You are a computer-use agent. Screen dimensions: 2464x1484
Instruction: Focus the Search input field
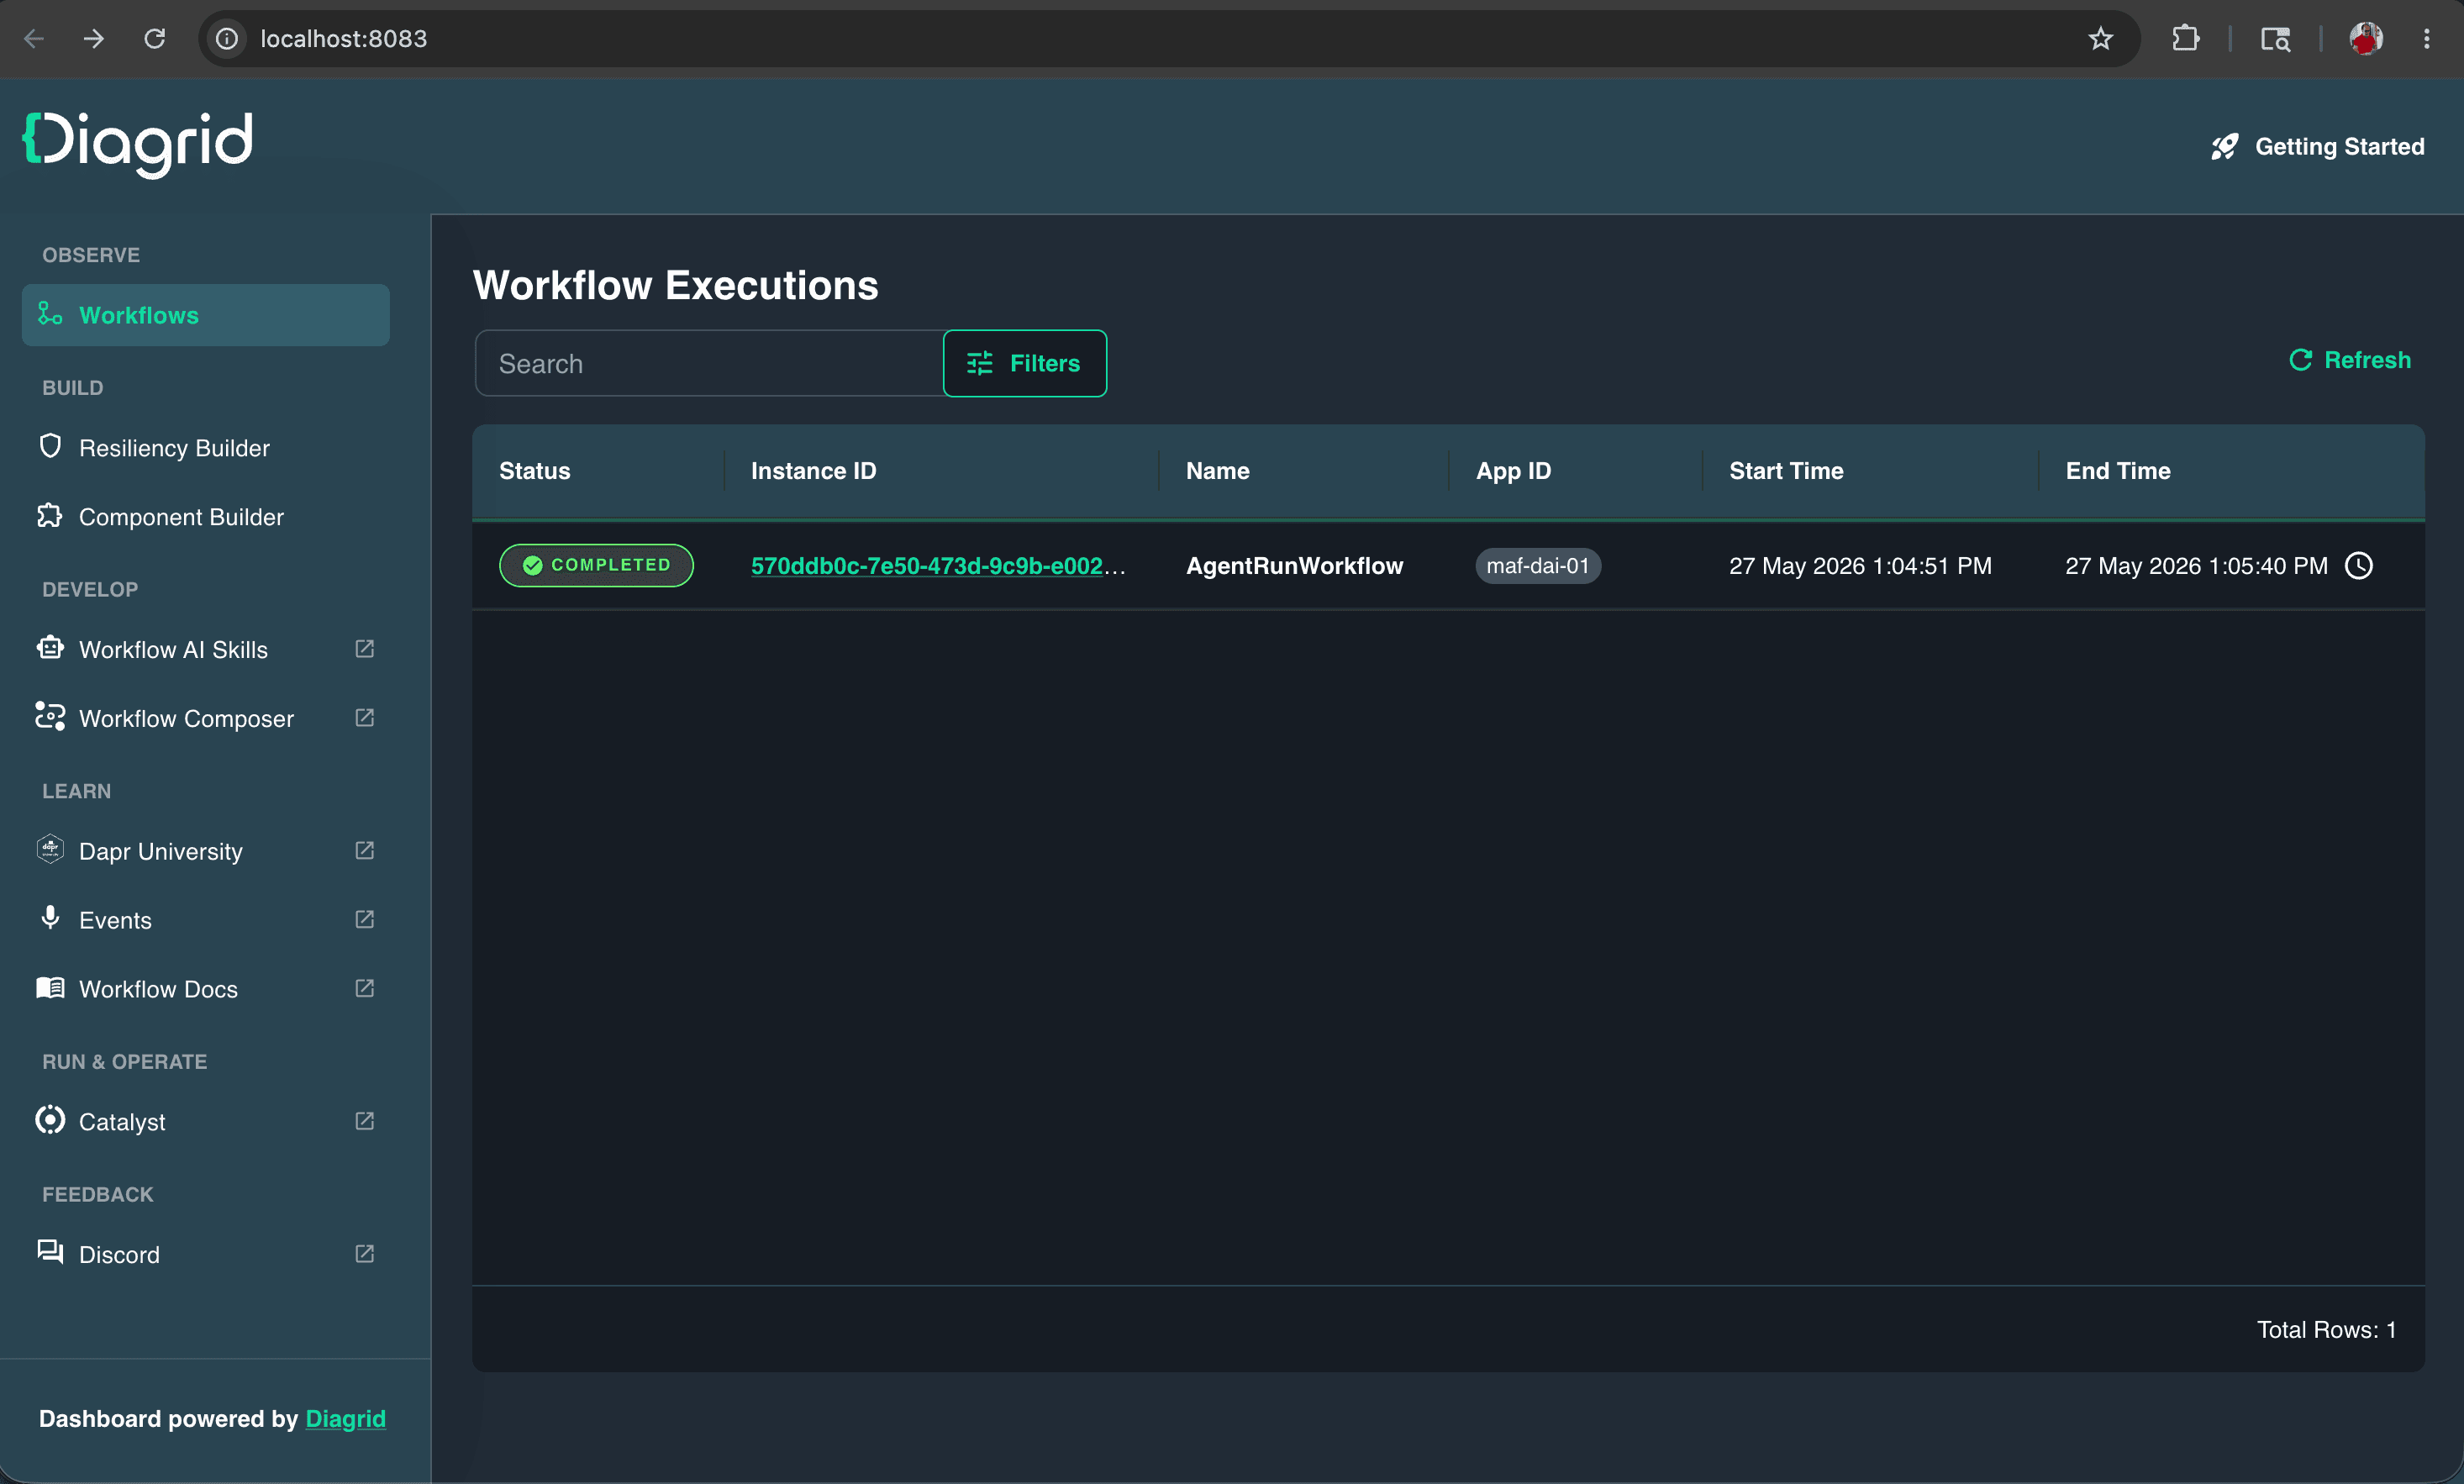[710, 363]
